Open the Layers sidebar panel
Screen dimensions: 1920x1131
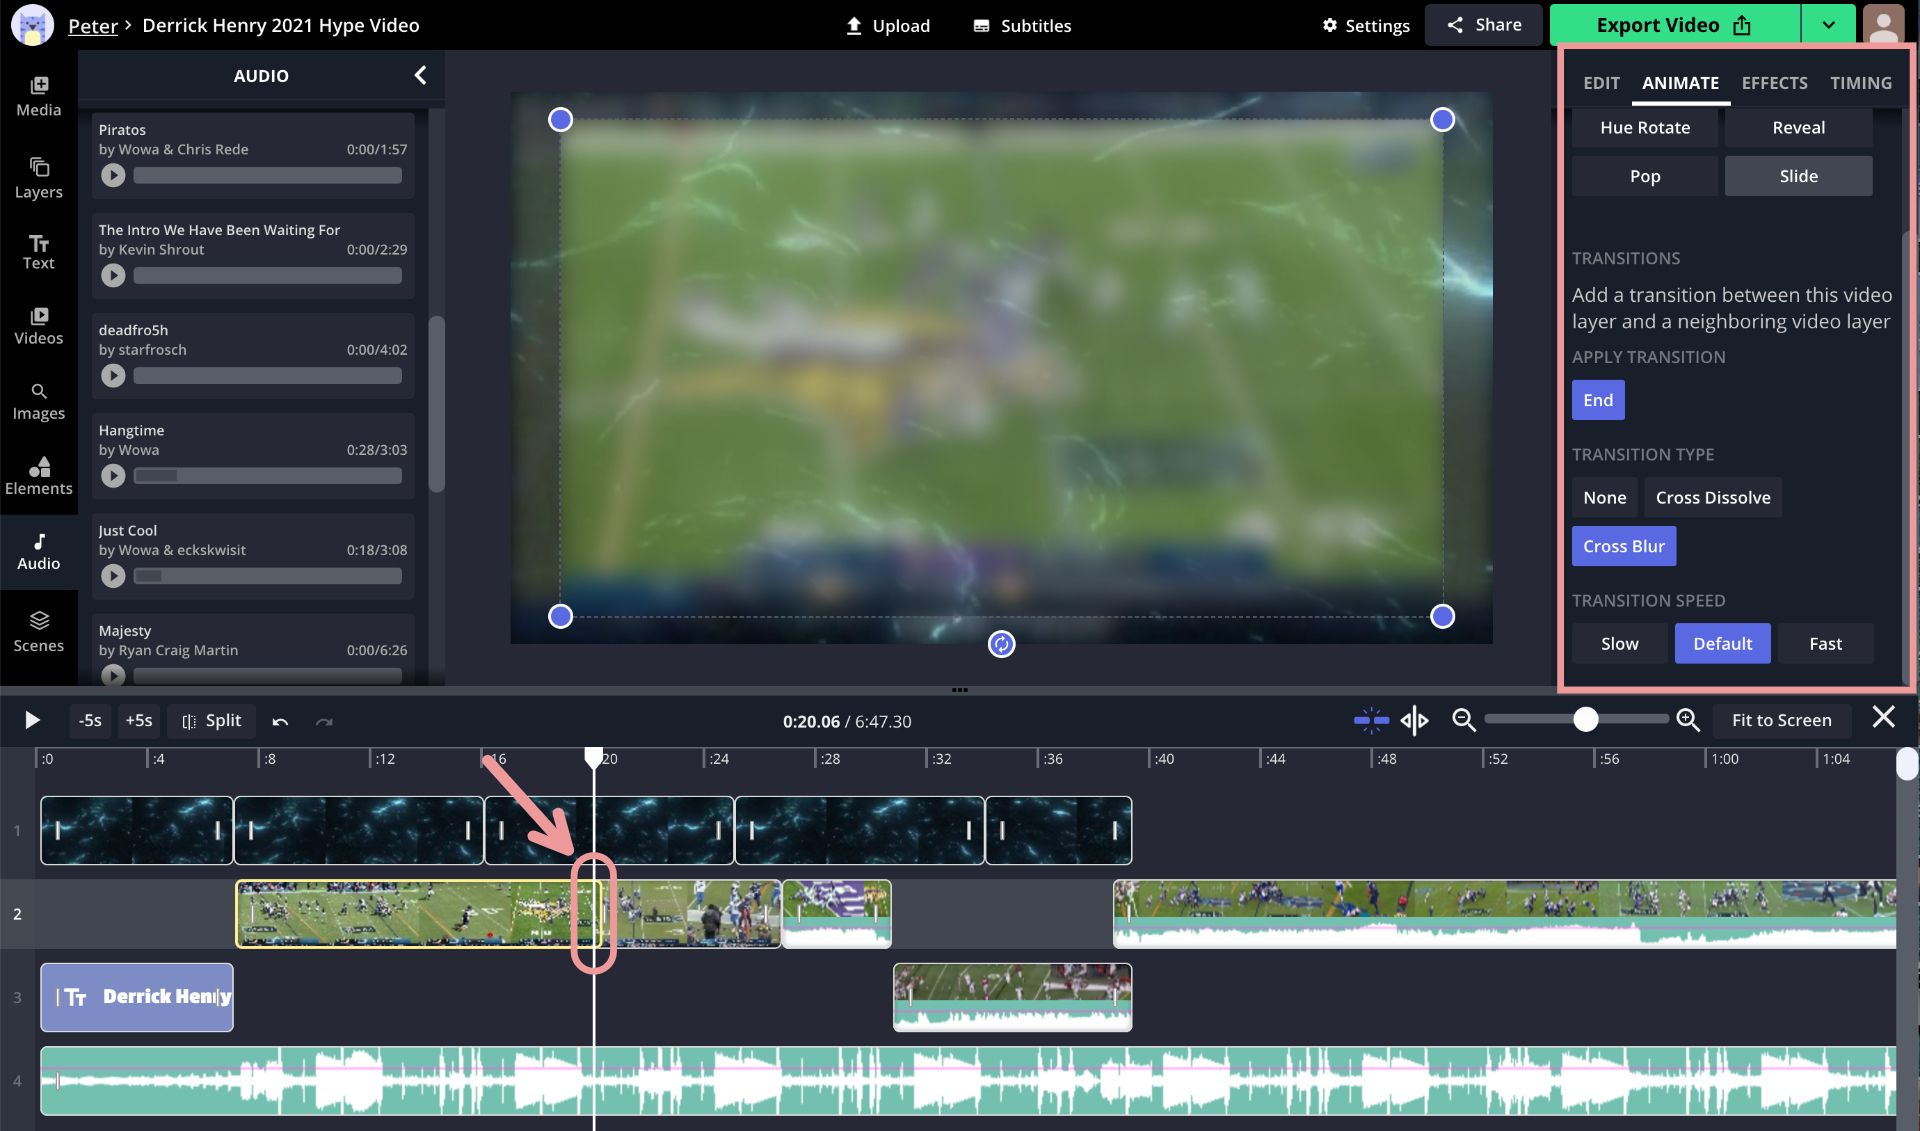pos(38,177)
